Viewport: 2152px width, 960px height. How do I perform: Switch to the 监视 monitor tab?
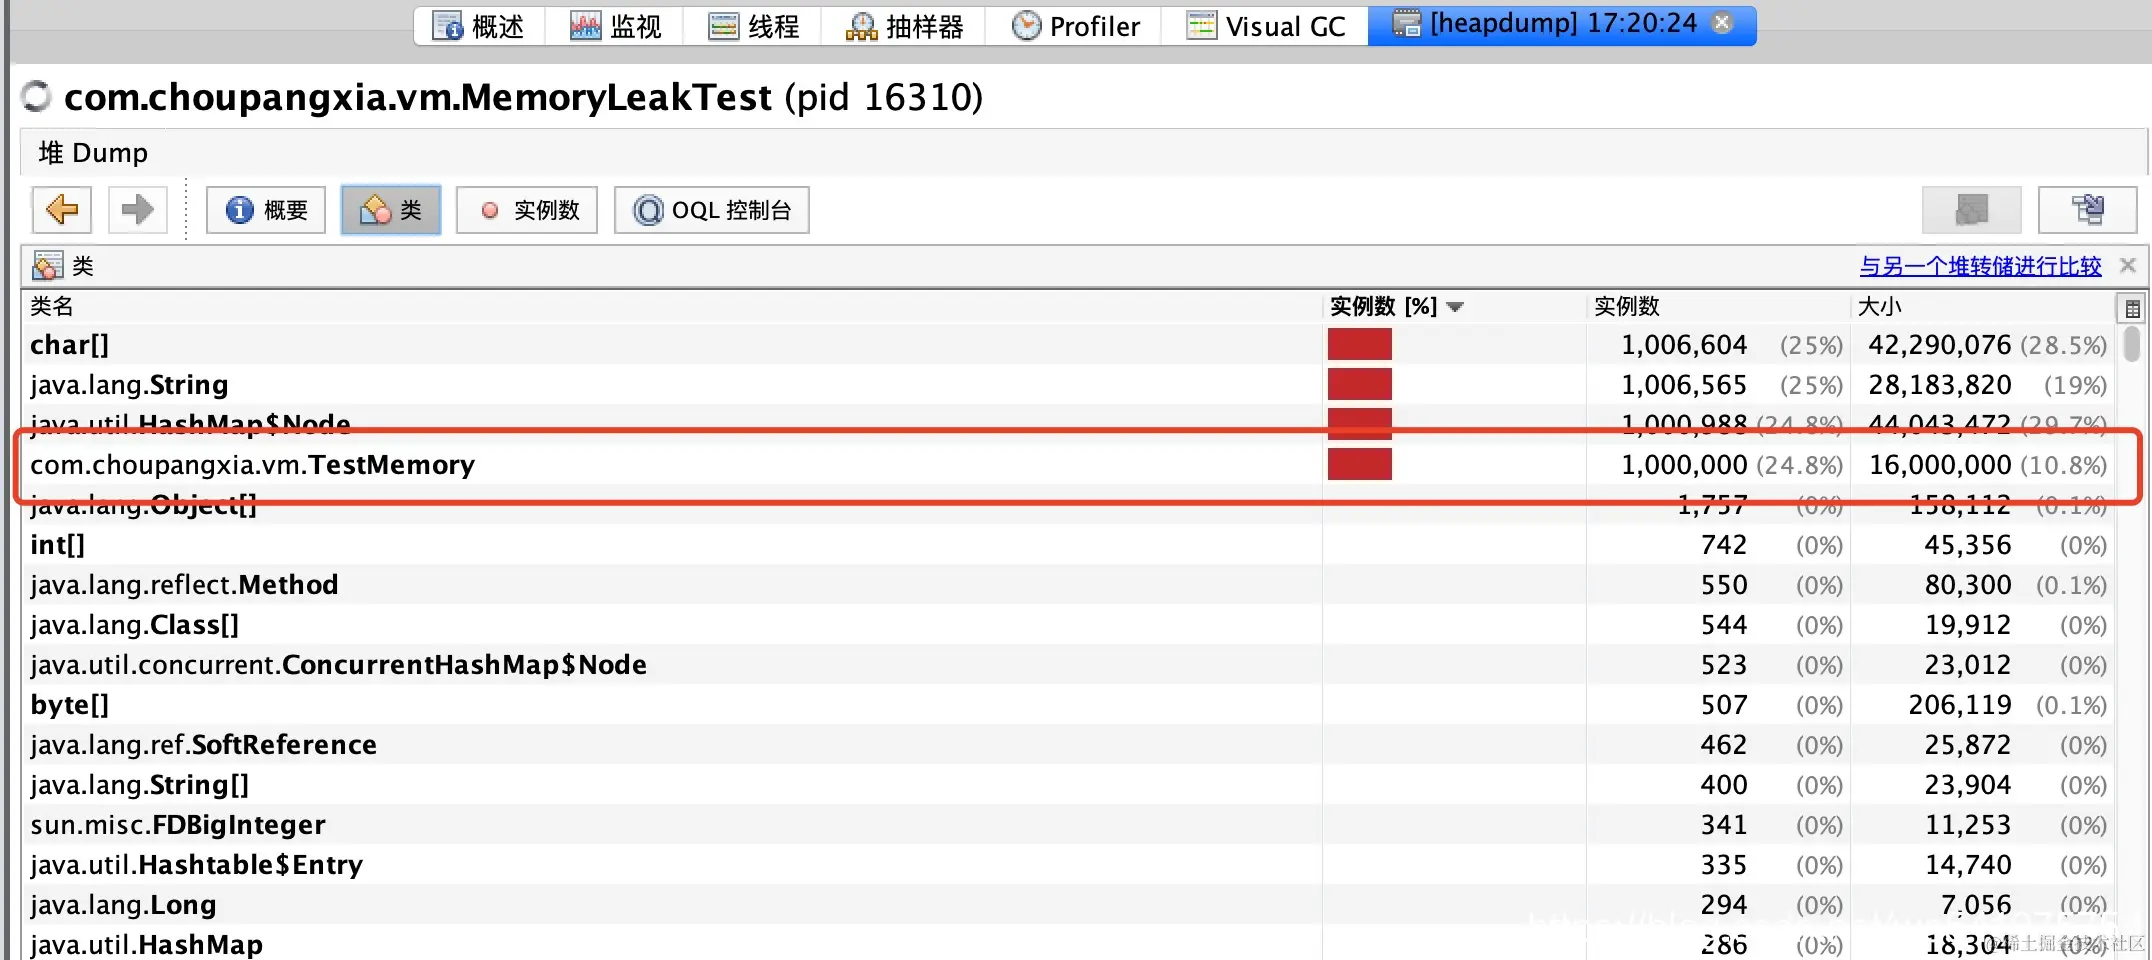coord(616,26)
